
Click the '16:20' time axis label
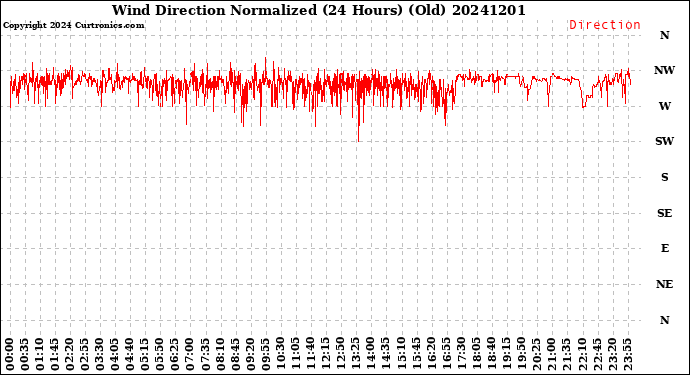point(431,354)
